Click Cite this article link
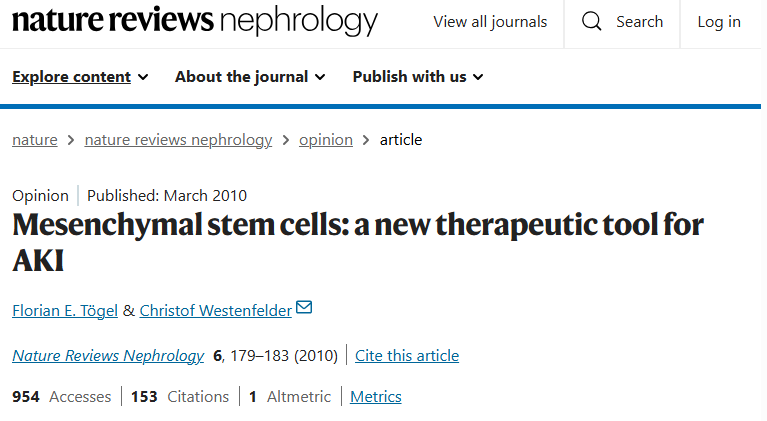Viewport: 767px width, 421px height. pos(407,355)
